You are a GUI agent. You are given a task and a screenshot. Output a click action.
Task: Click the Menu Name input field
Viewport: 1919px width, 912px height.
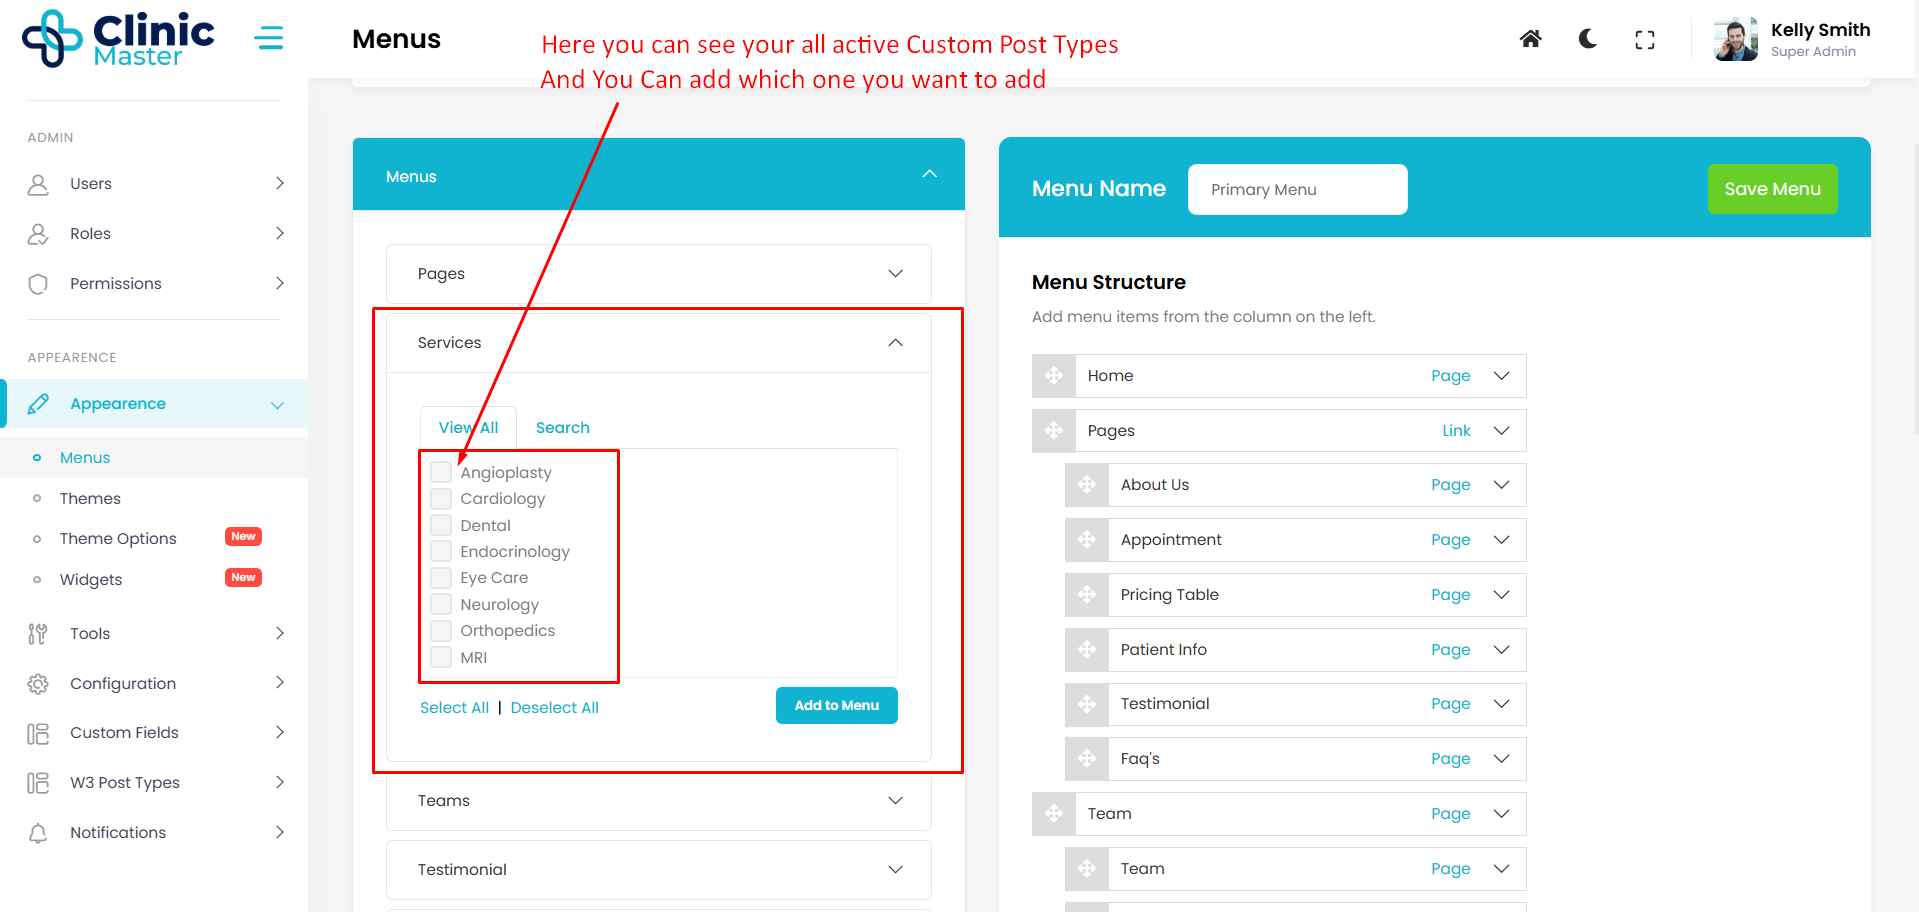(1297, 190)
